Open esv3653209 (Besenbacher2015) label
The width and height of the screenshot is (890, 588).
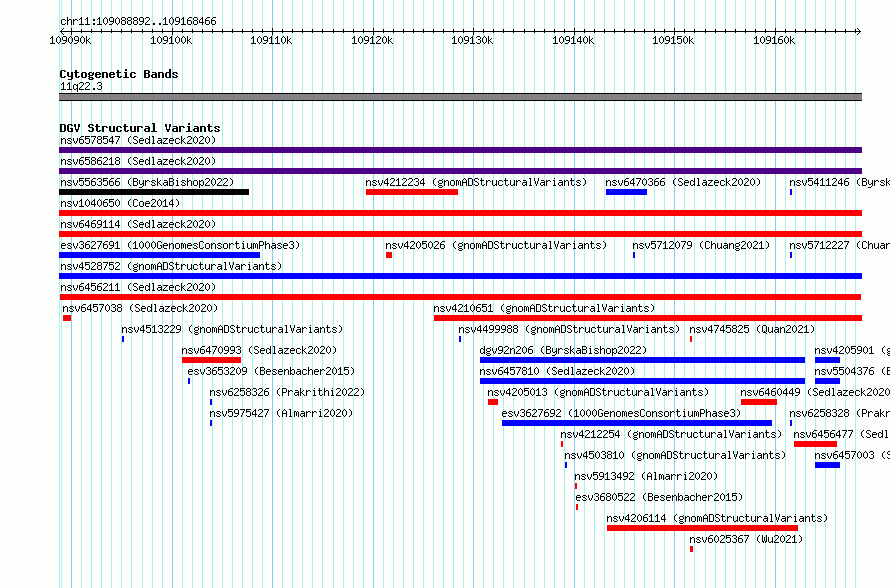click(x=271, y=371)
